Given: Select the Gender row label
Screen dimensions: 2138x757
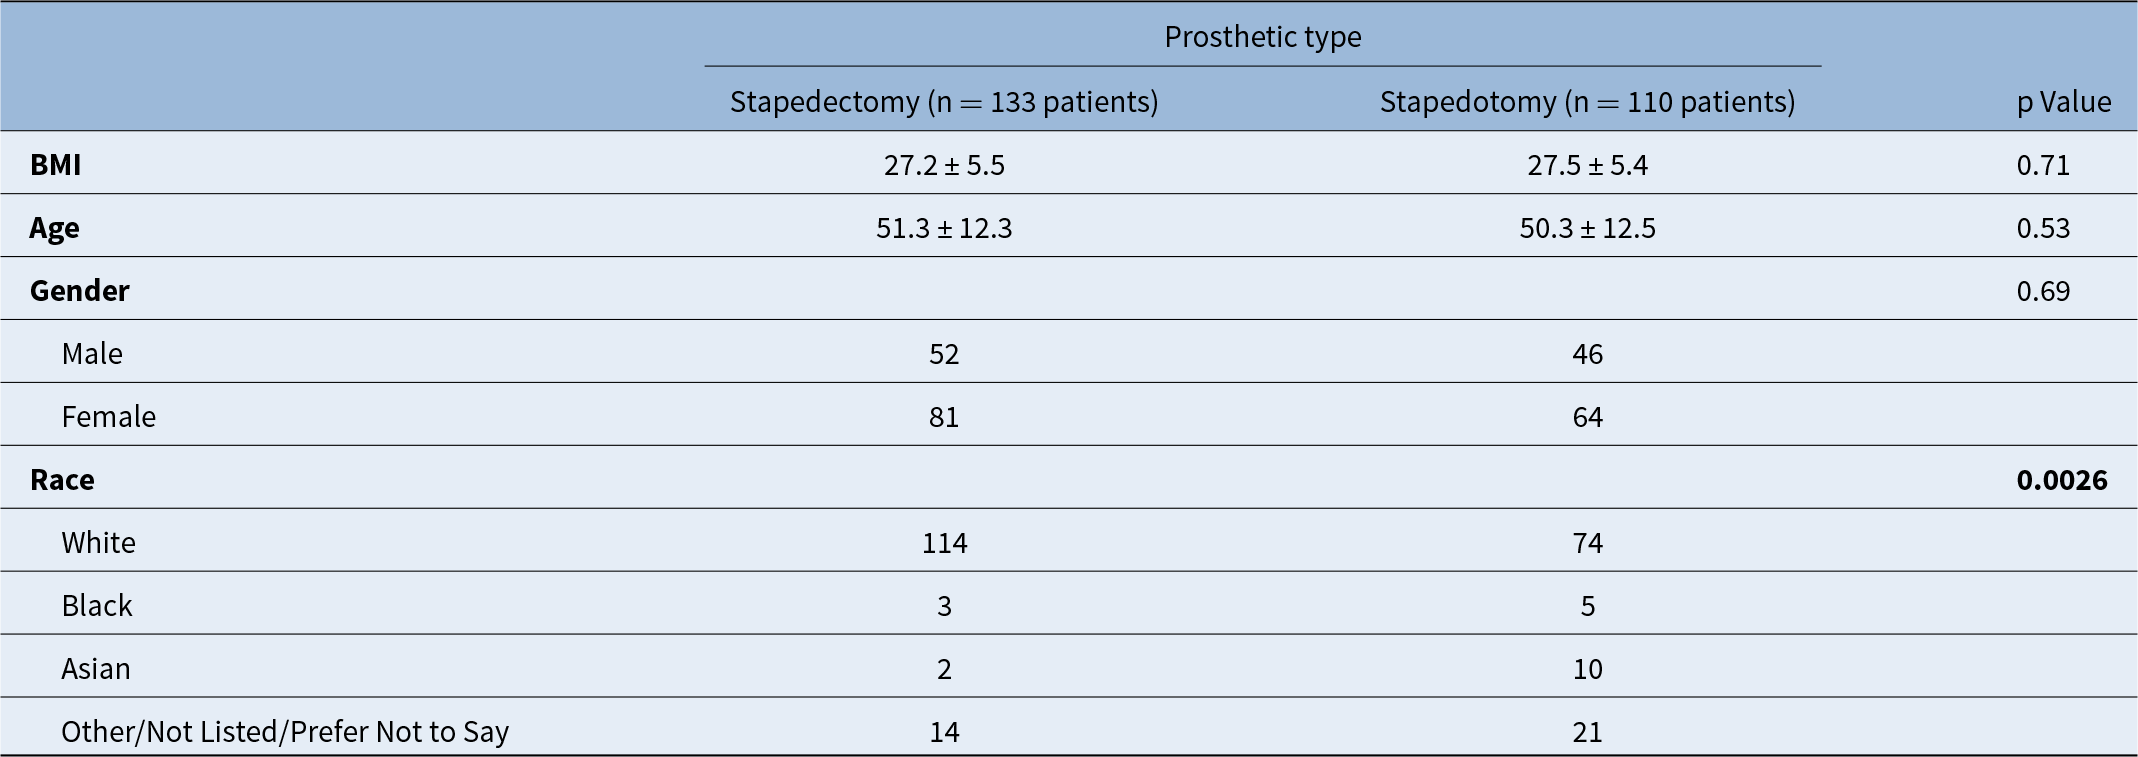Looking at the screenshot, I should pyautogui.click(x=80, y=291).
